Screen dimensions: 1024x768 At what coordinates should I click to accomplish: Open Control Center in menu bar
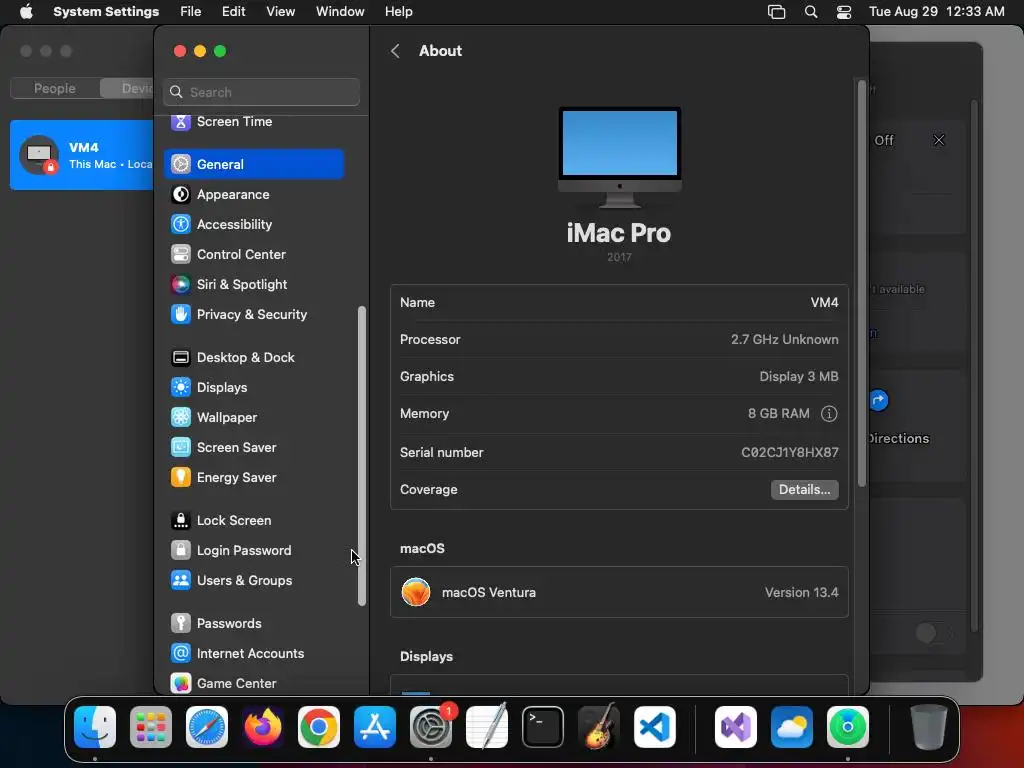pyautogui.click(x=844, y=12)
